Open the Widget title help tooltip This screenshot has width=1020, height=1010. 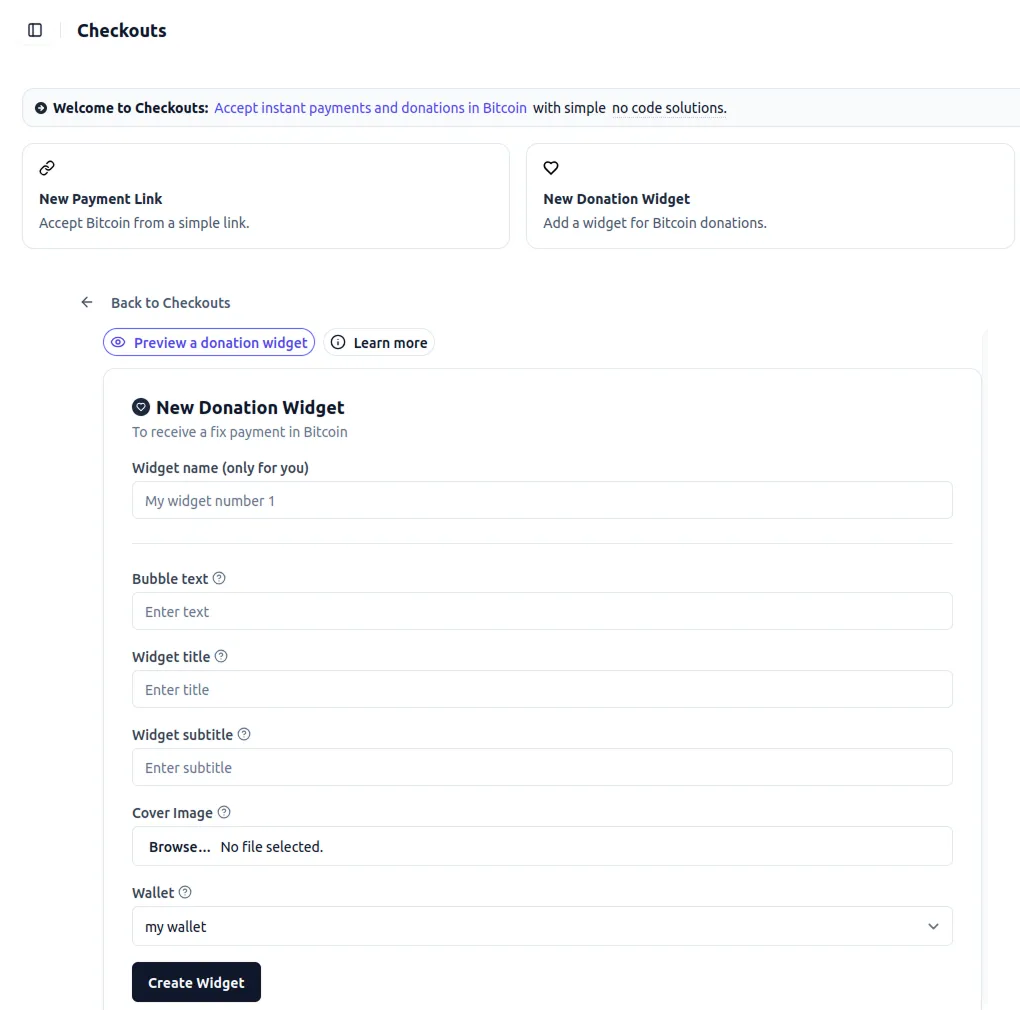tap(220, 656)
